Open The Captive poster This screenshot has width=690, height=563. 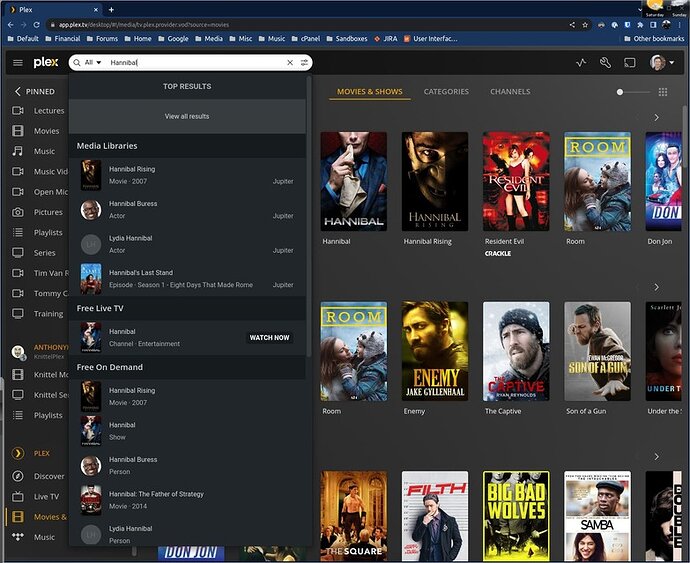click(516, 351)
